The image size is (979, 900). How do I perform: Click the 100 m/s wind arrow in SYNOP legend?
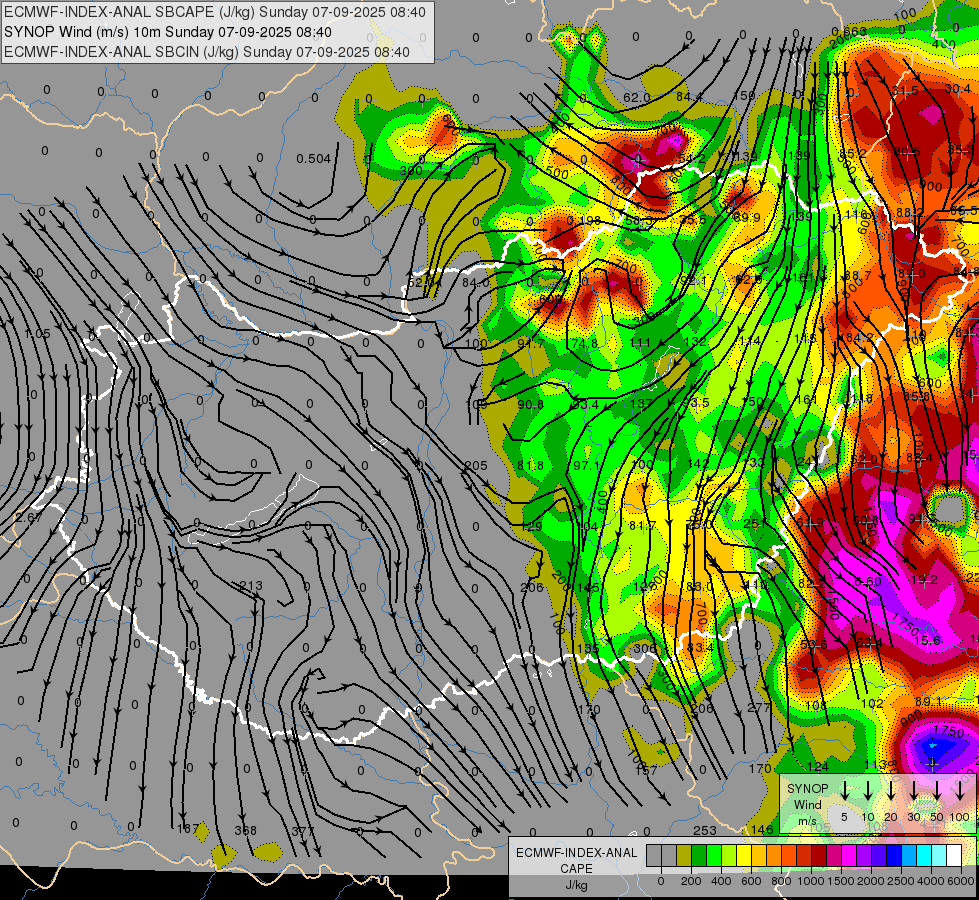[x=960, y=791]
